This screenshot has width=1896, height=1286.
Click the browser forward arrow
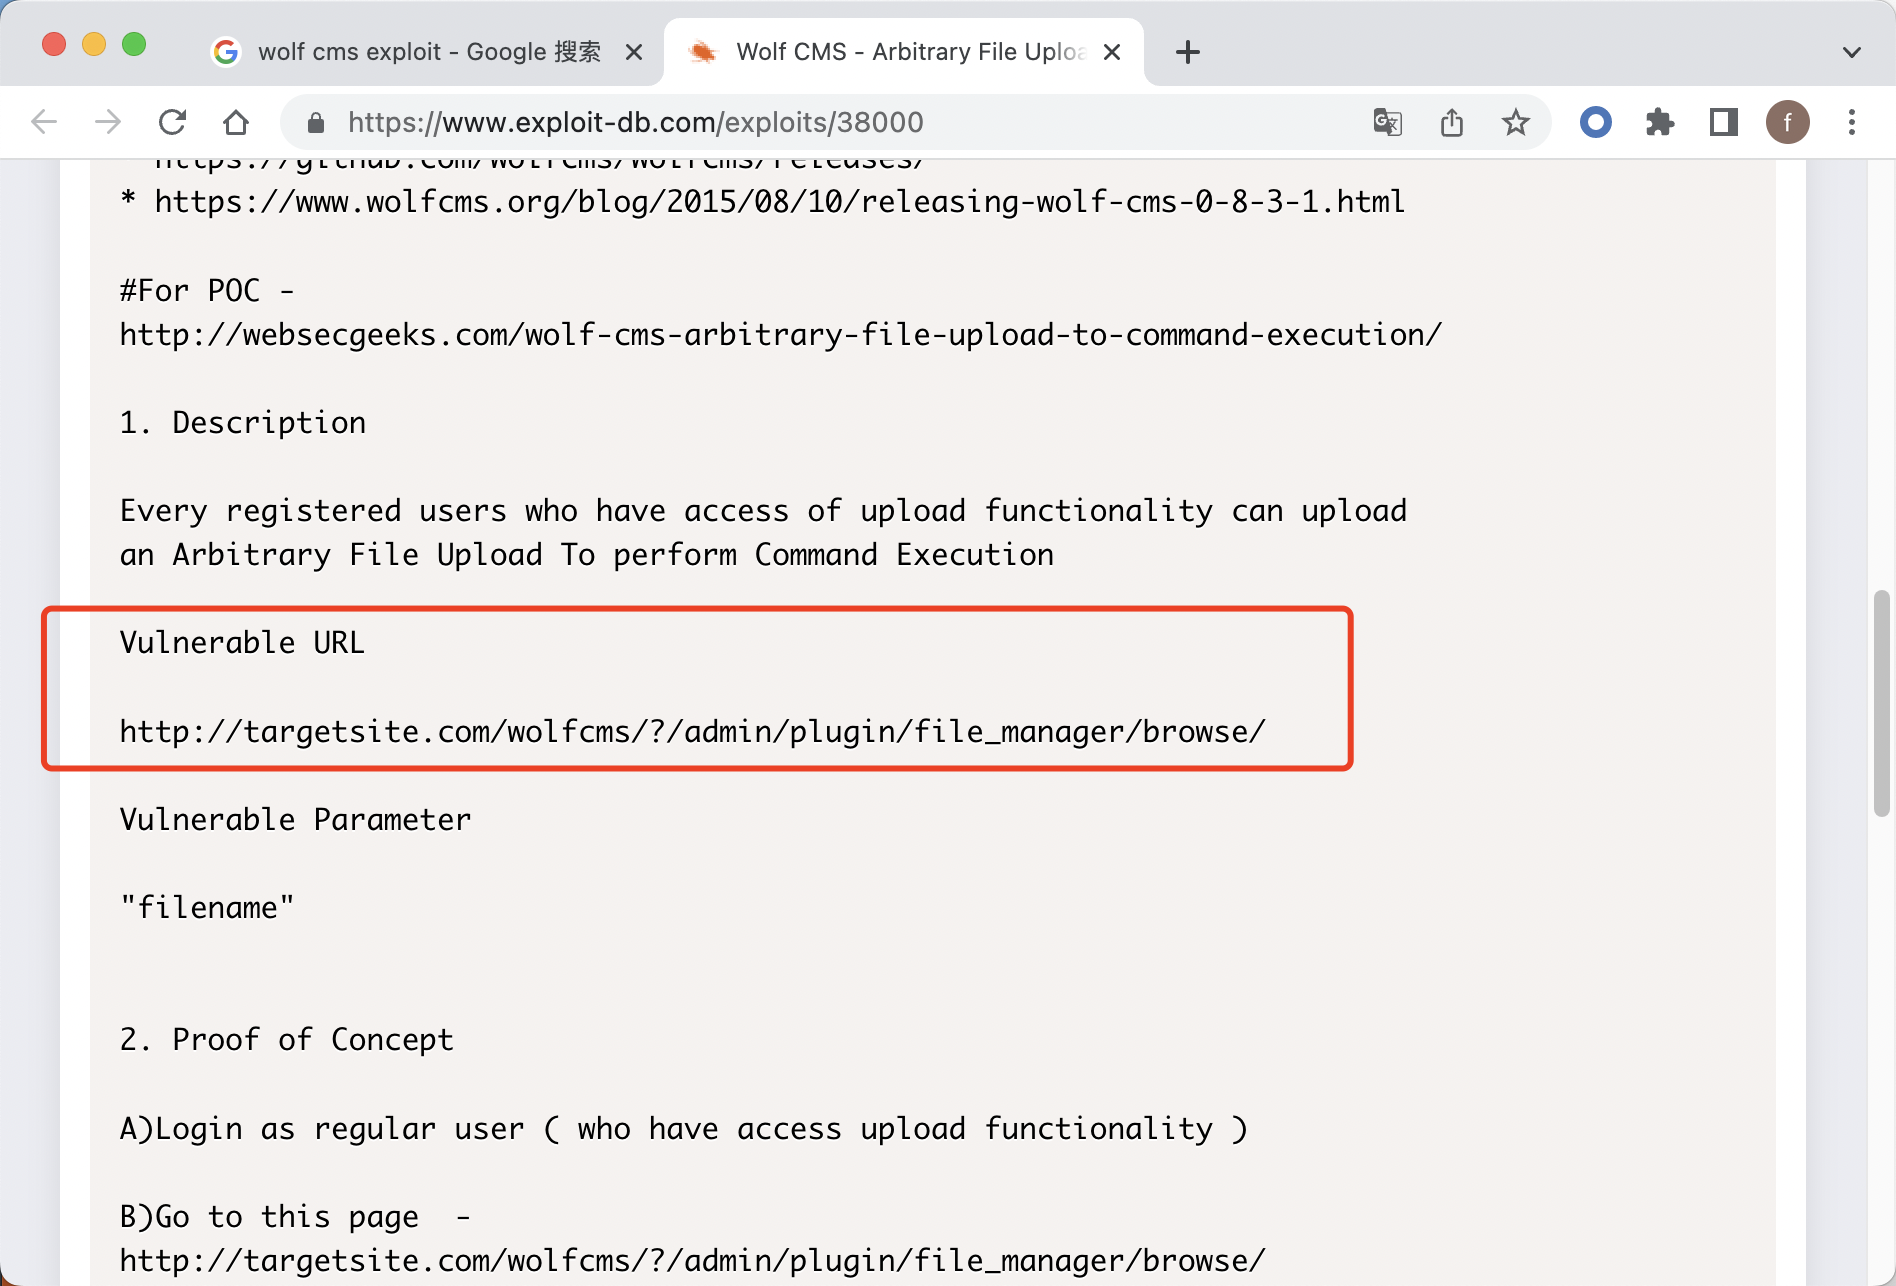pyautogui.click(x=107, y=122)
